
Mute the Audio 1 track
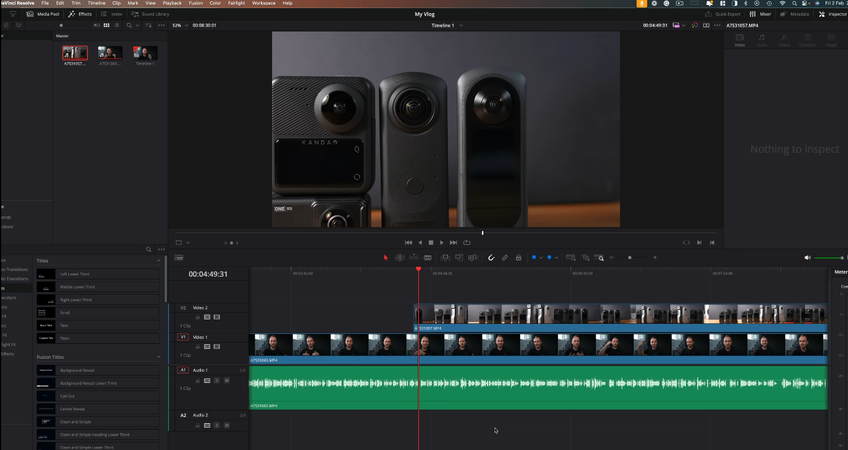tap(227, 381)
